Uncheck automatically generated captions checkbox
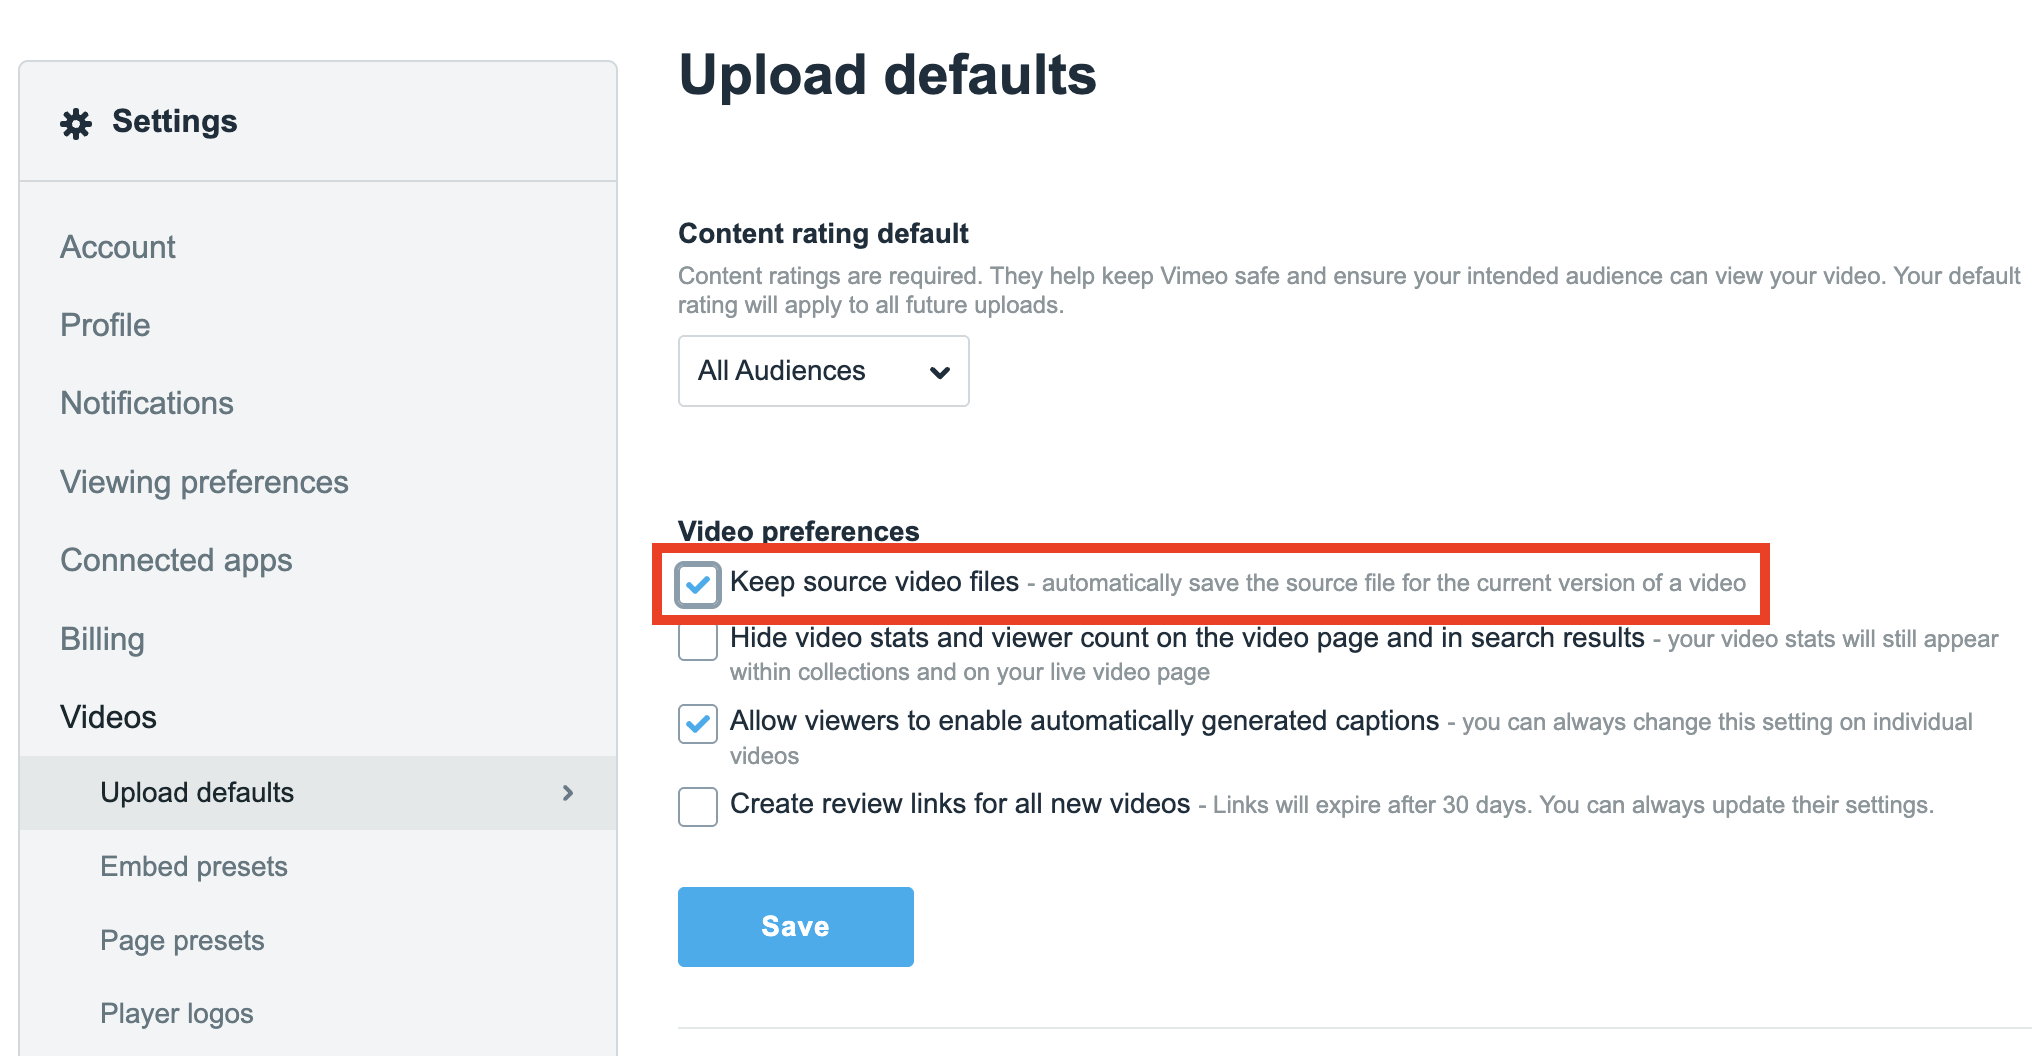Viewport: 2032px width, 1056px height. pos(697,723)
